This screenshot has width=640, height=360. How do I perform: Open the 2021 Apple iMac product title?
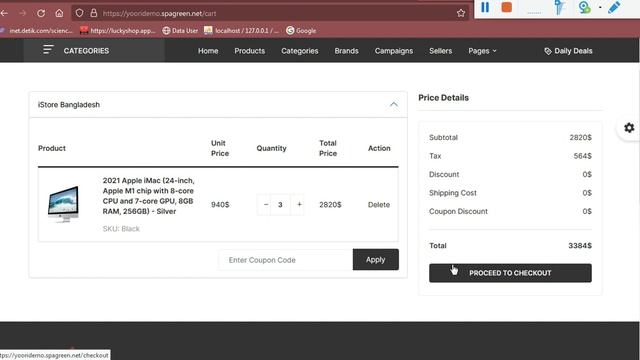point(149,196)
